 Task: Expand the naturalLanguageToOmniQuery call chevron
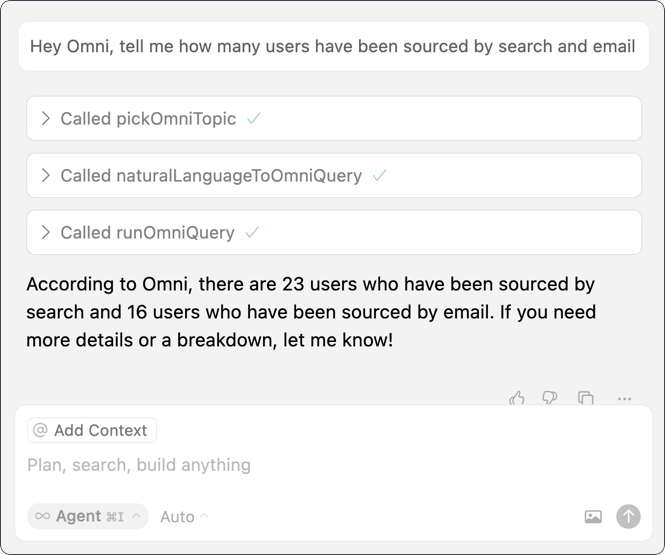click(45, 175)
